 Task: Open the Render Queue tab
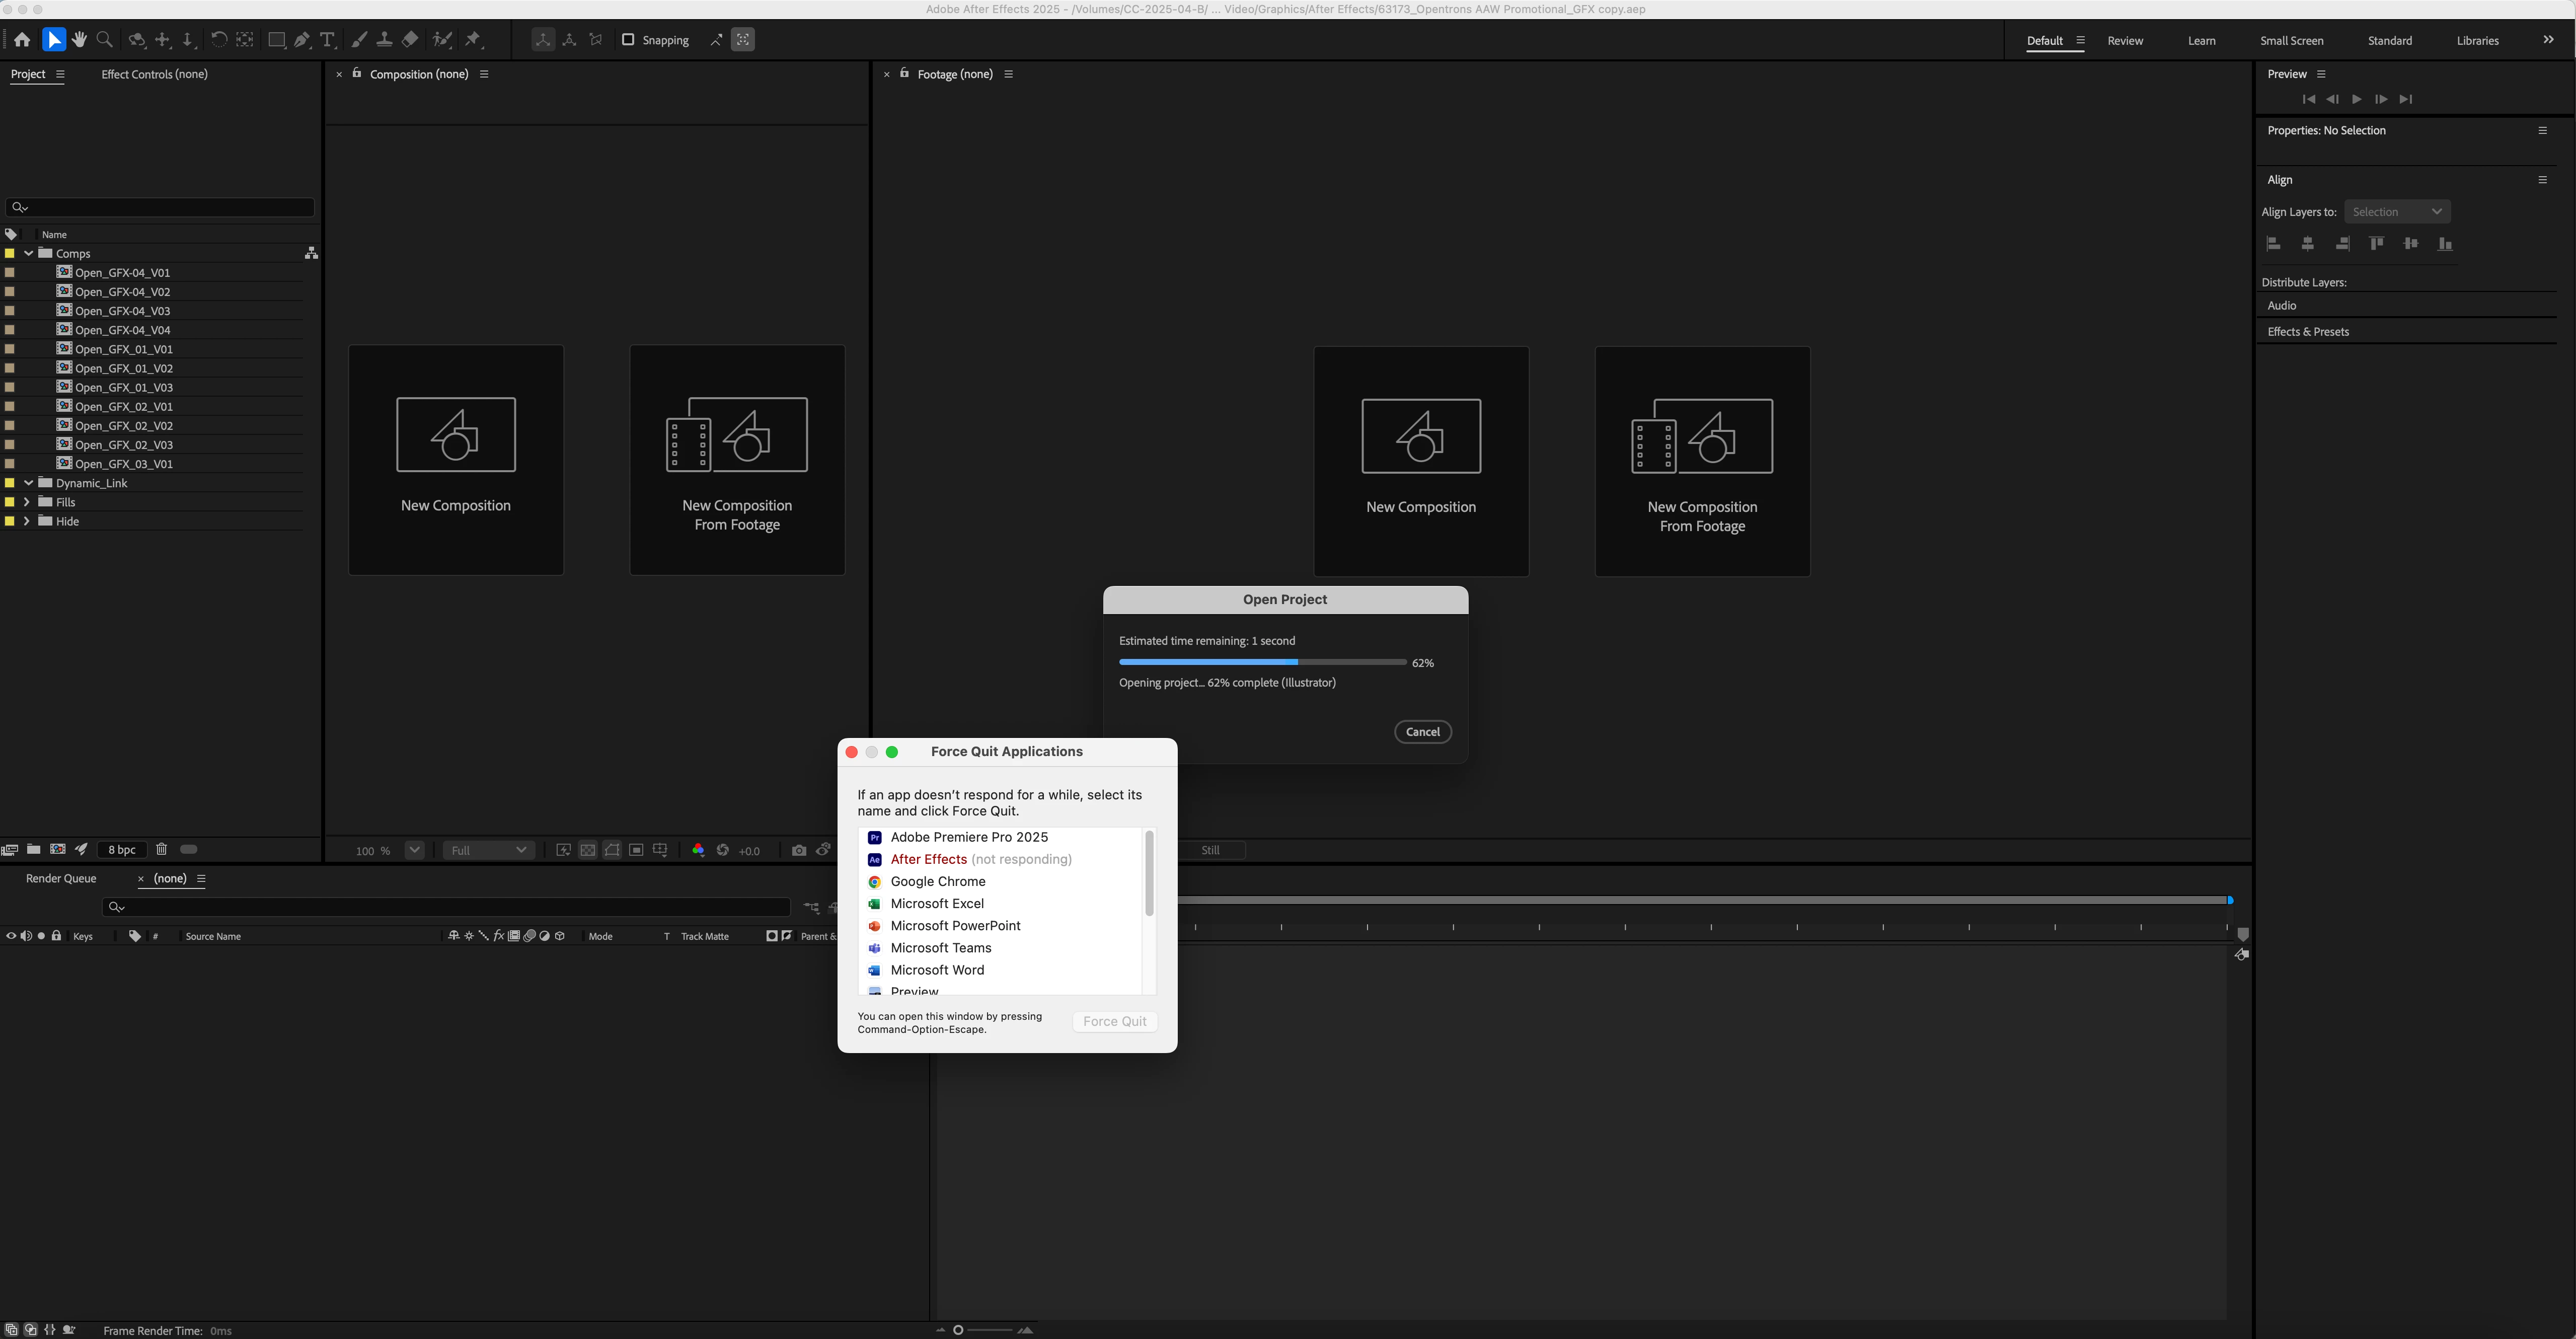61,879
